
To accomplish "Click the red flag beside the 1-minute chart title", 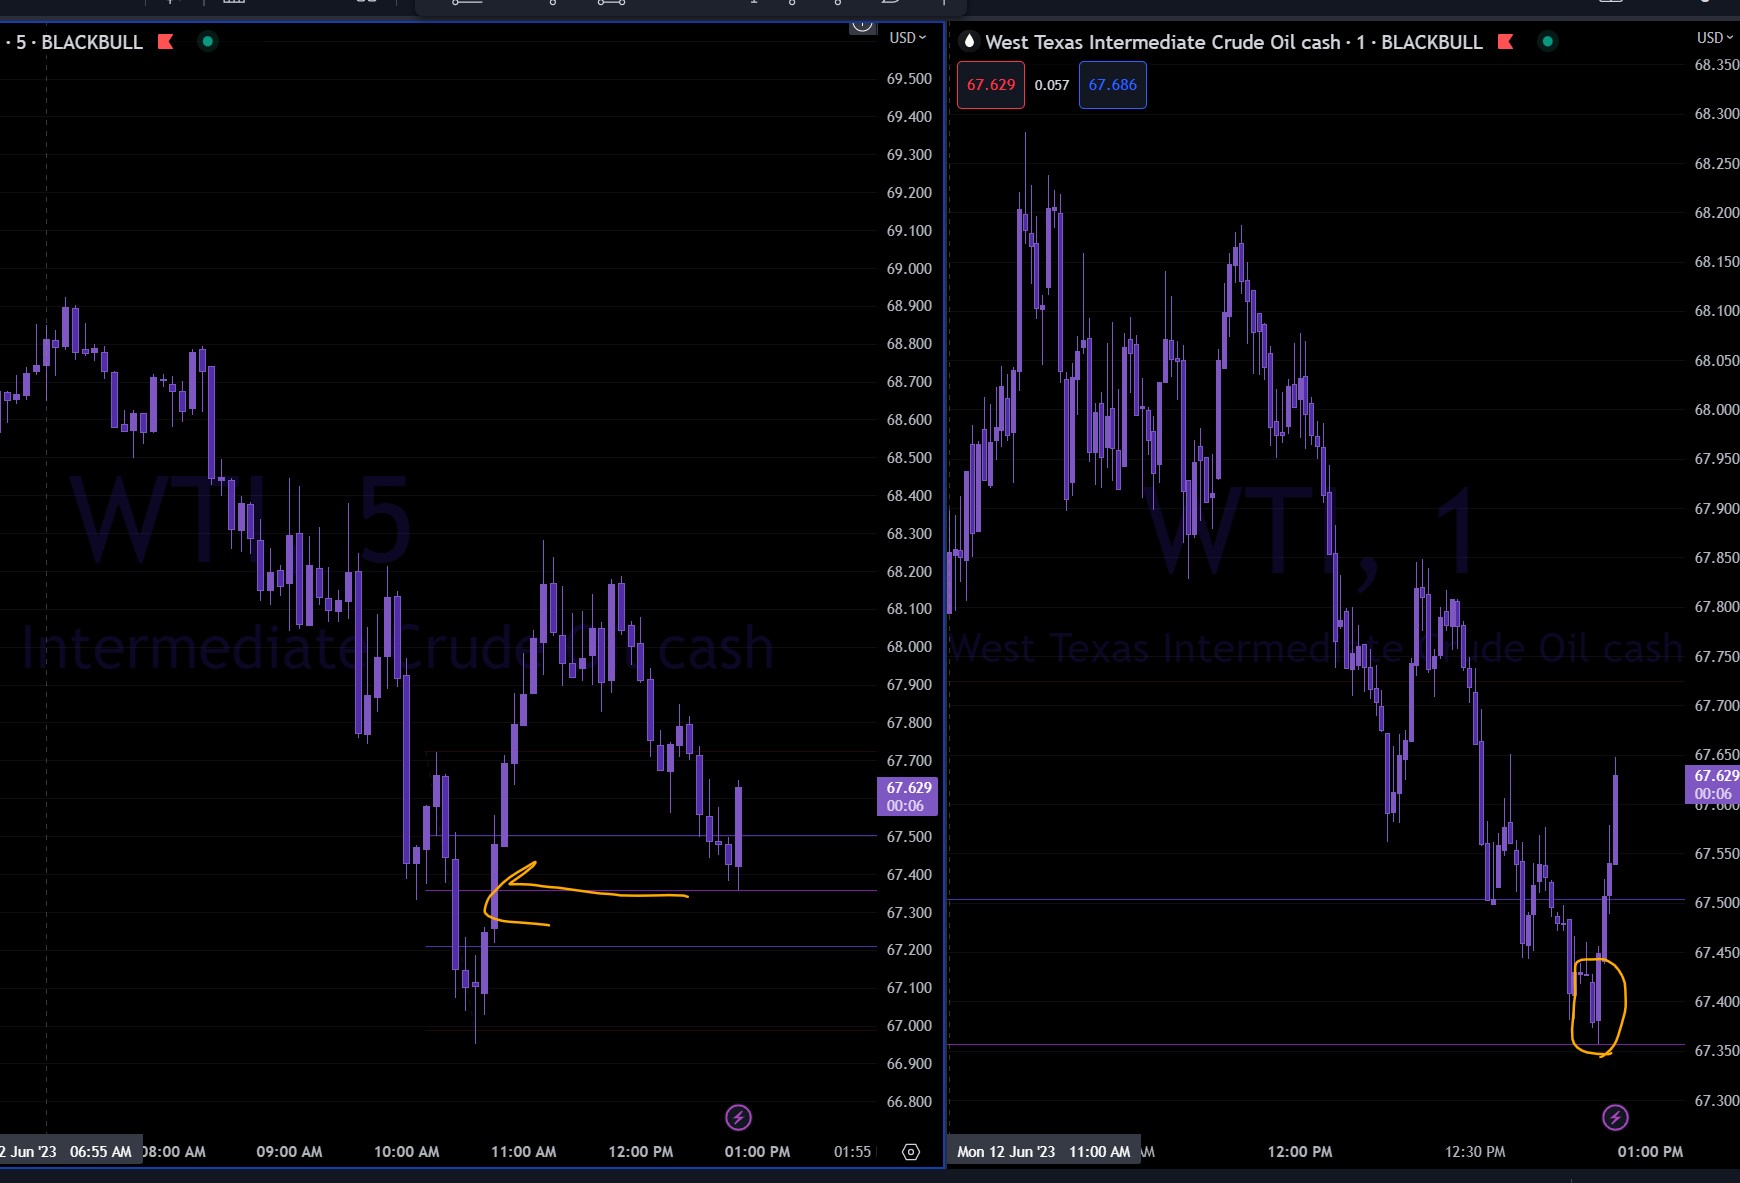I will tap(1505, 42).
